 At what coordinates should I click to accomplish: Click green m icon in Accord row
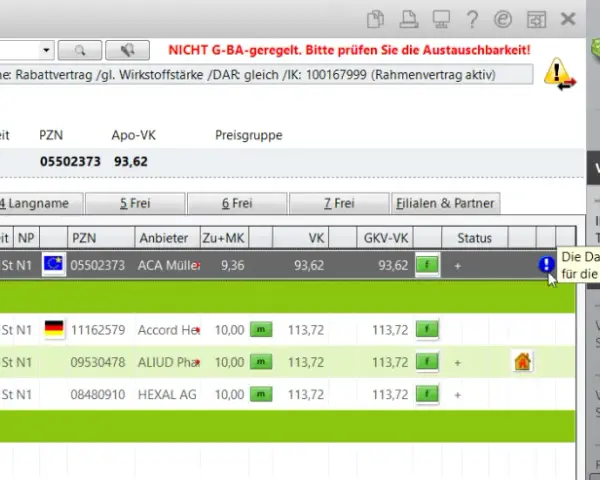(261, 330)
